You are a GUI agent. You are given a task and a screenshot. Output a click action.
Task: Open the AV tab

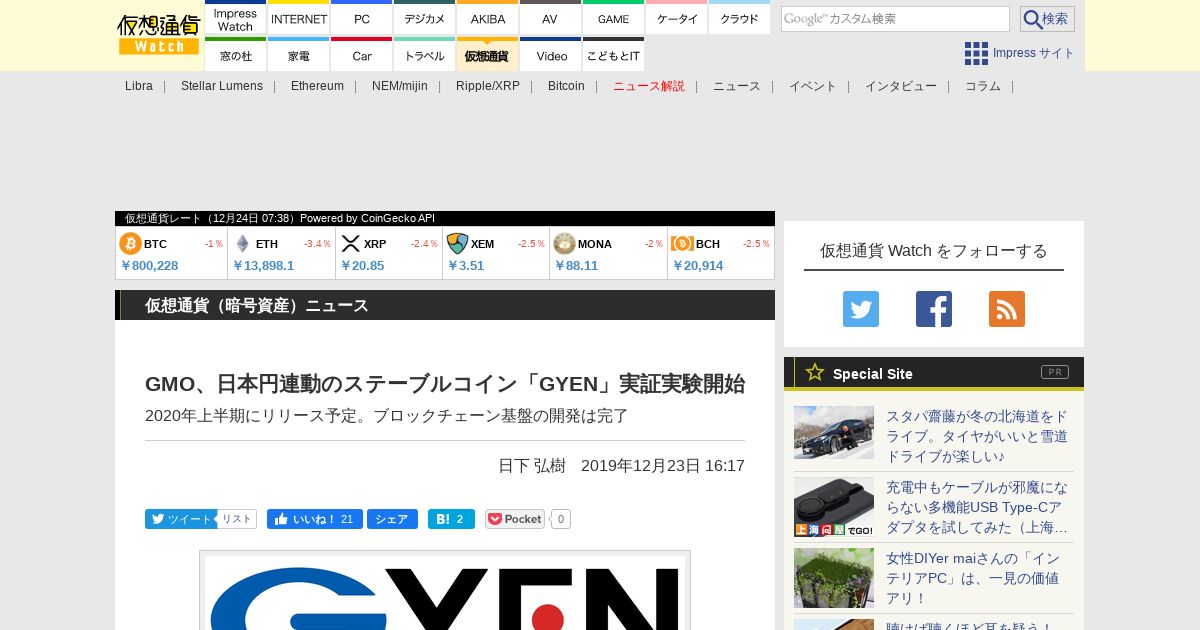click(x=550, y=19)
